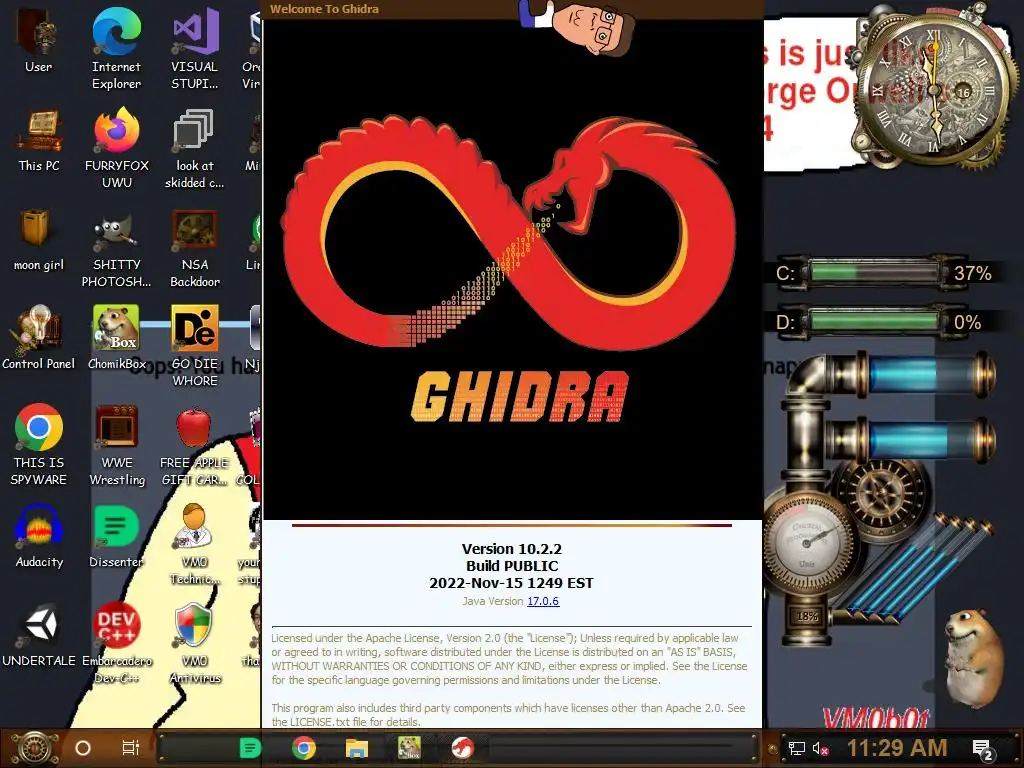Open the NSA Backdoor desktop icon

pyautogui.click(x=195, y=248)
